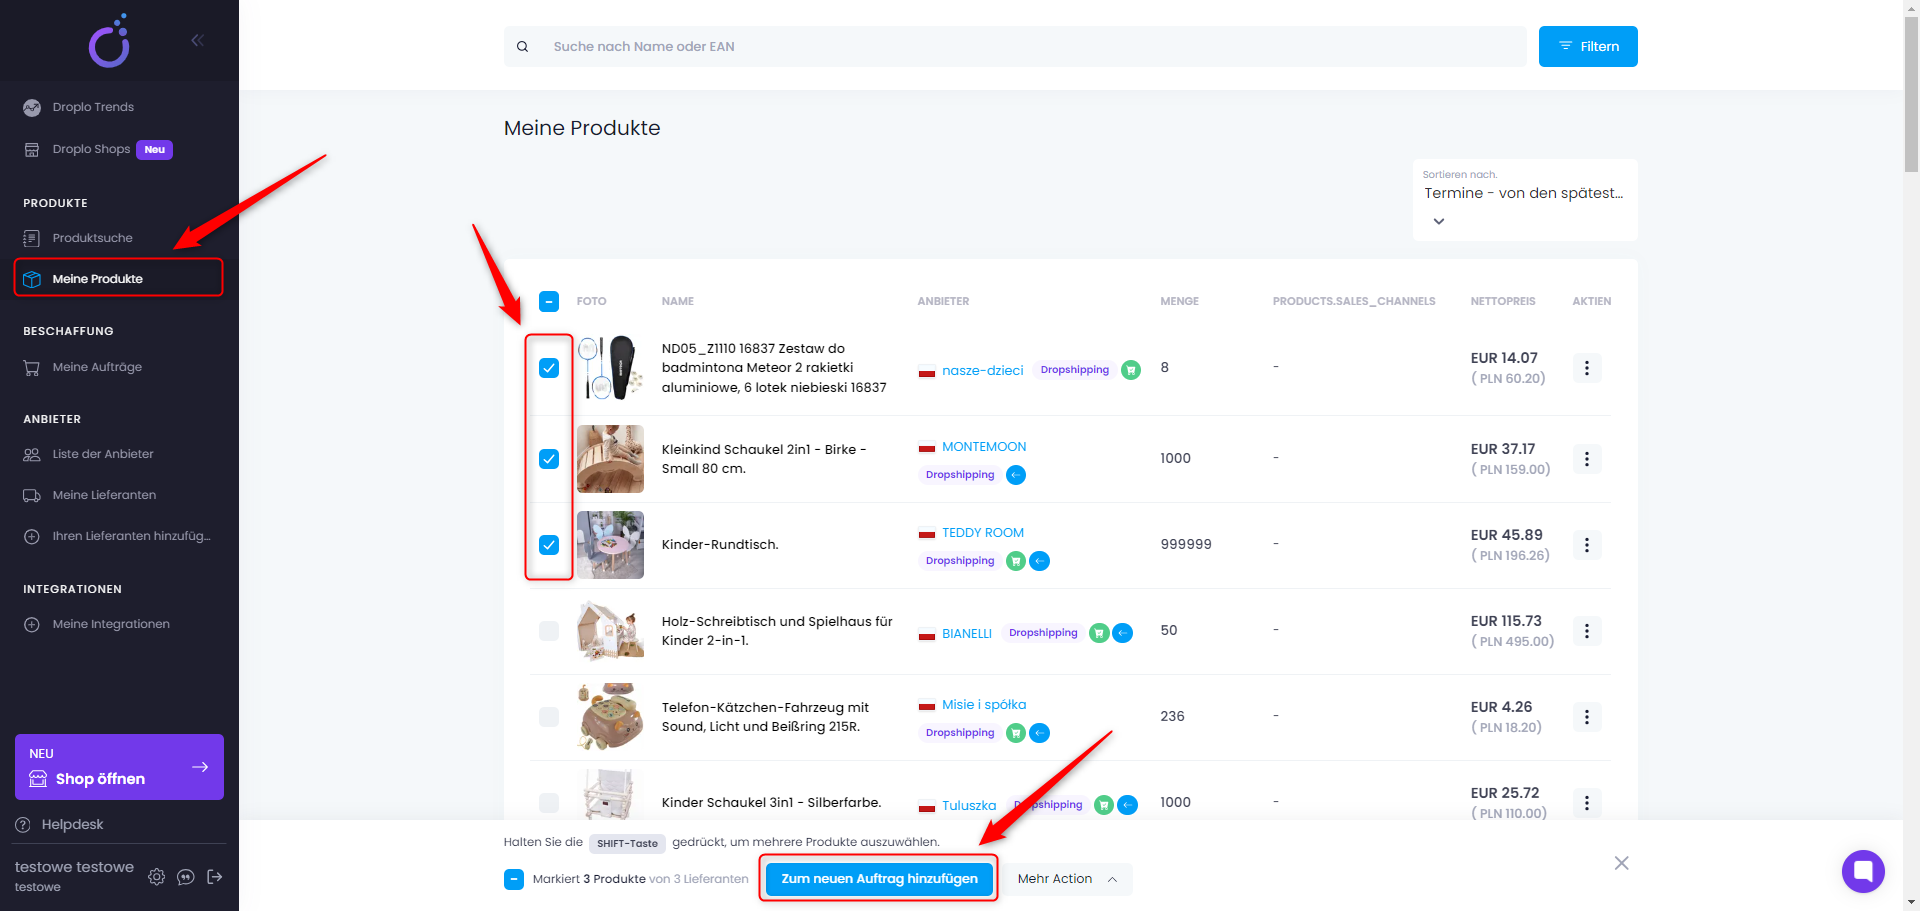Viewport: 1920px width, 911px height.
Task: Open Ihren Lieferanten hinzufügen
Action: 131,536
